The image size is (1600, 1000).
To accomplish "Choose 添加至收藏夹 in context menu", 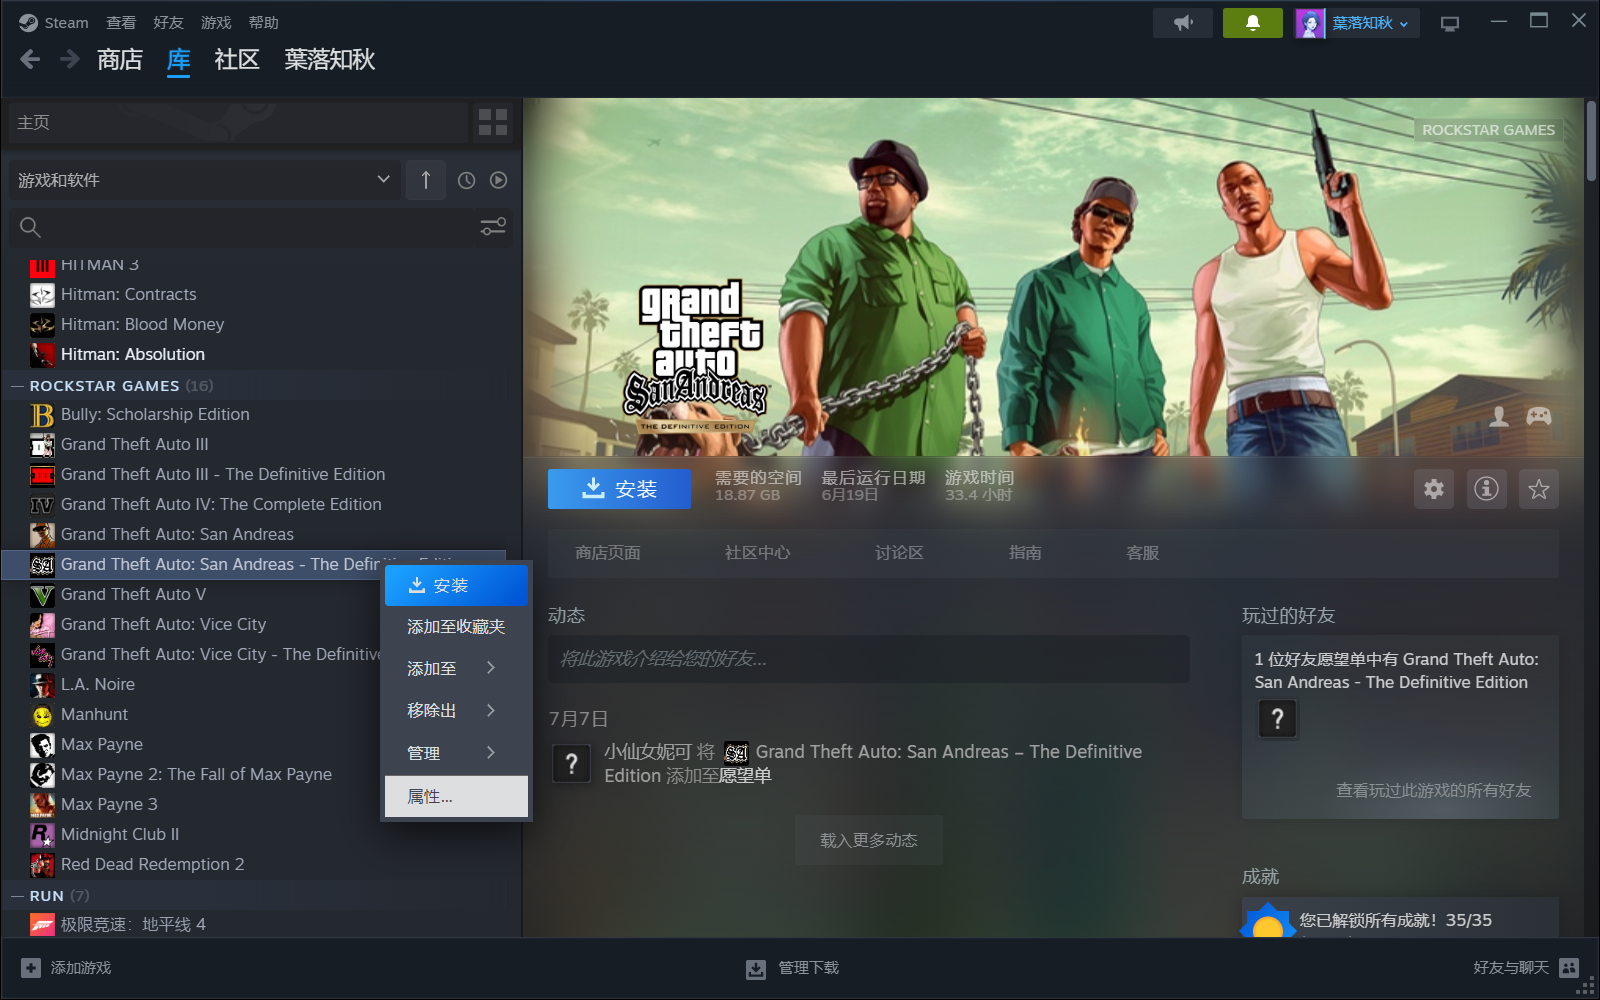I will (456, 627).
